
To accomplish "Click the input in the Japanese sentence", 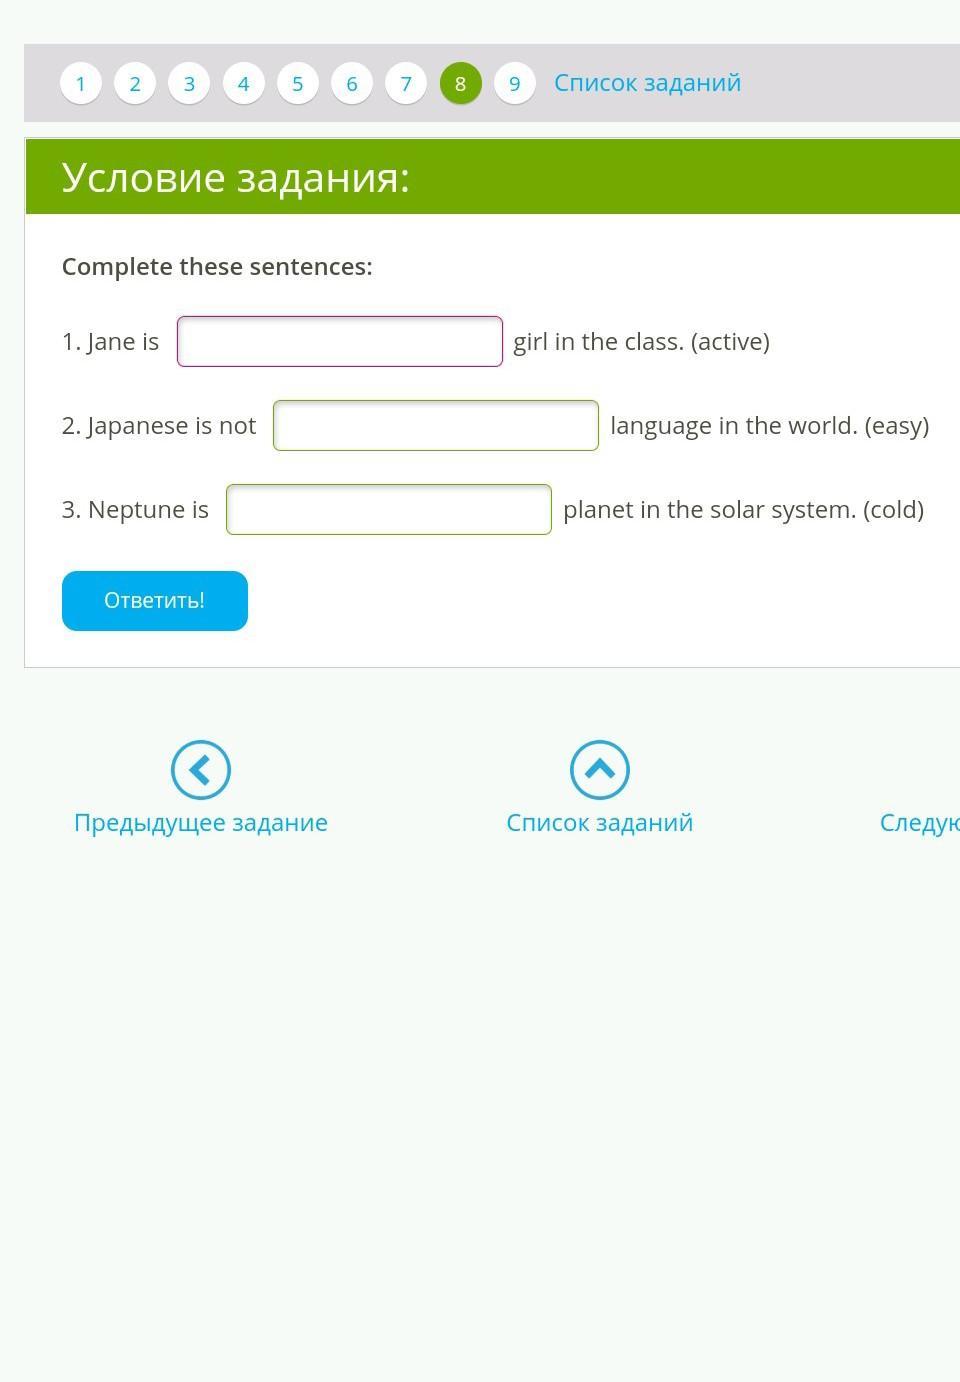I will 436,426.
